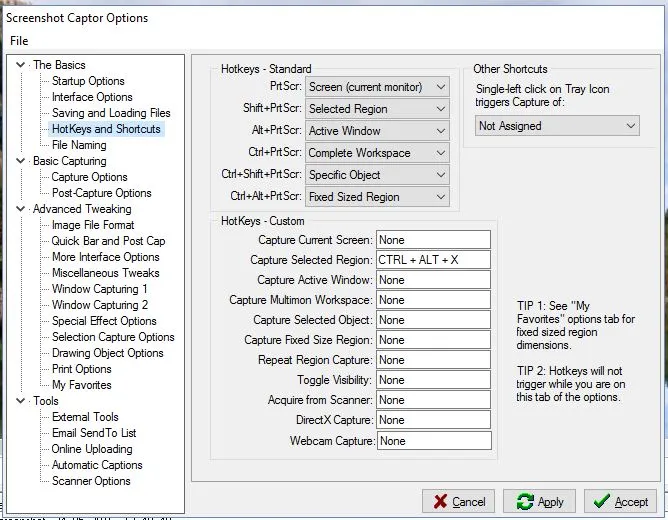Open Saving and Loading Files page
The height and width of the screenshot is (520, 668).
coord(111,113)
